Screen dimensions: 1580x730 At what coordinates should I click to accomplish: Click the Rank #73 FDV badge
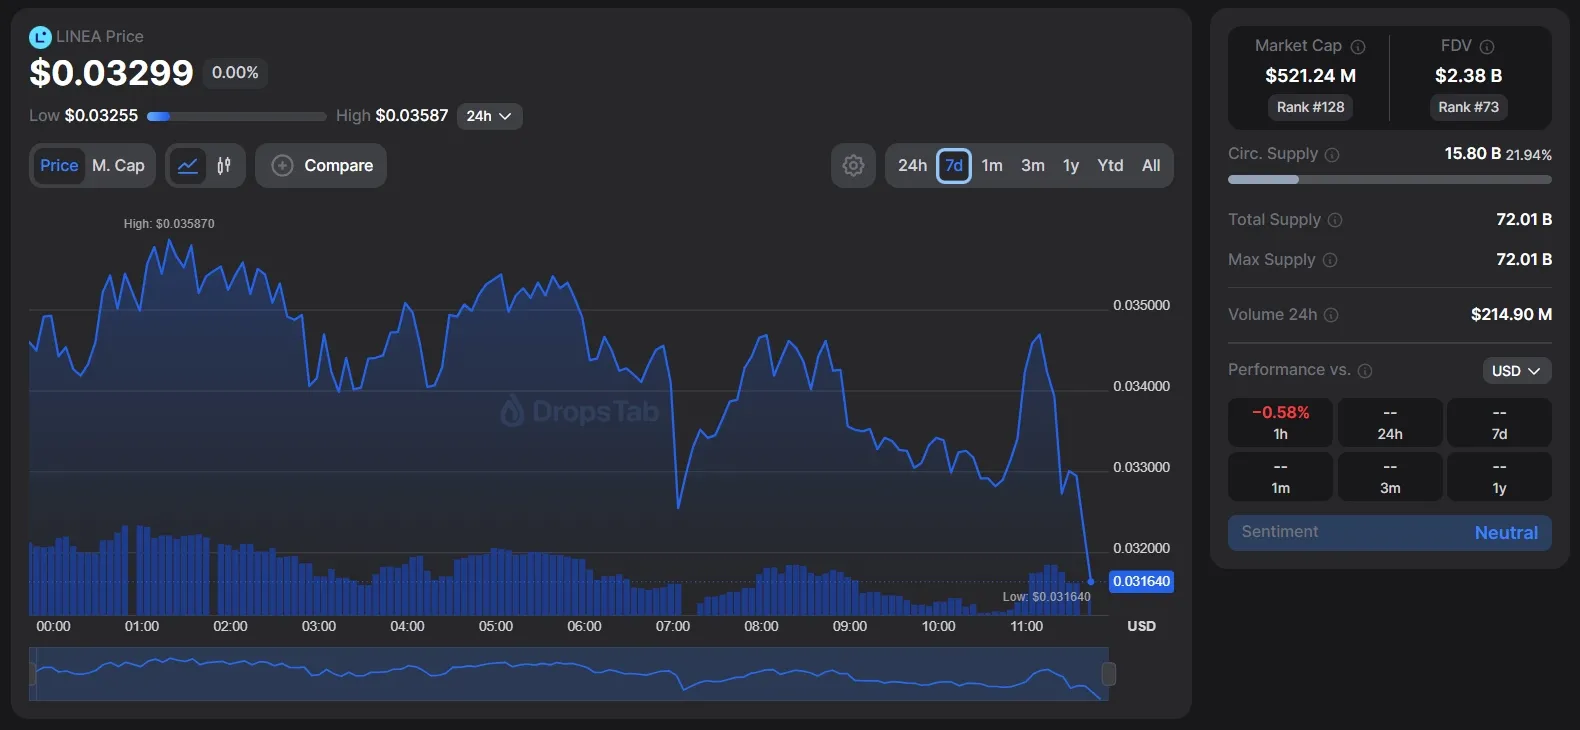coord(1468,107)
